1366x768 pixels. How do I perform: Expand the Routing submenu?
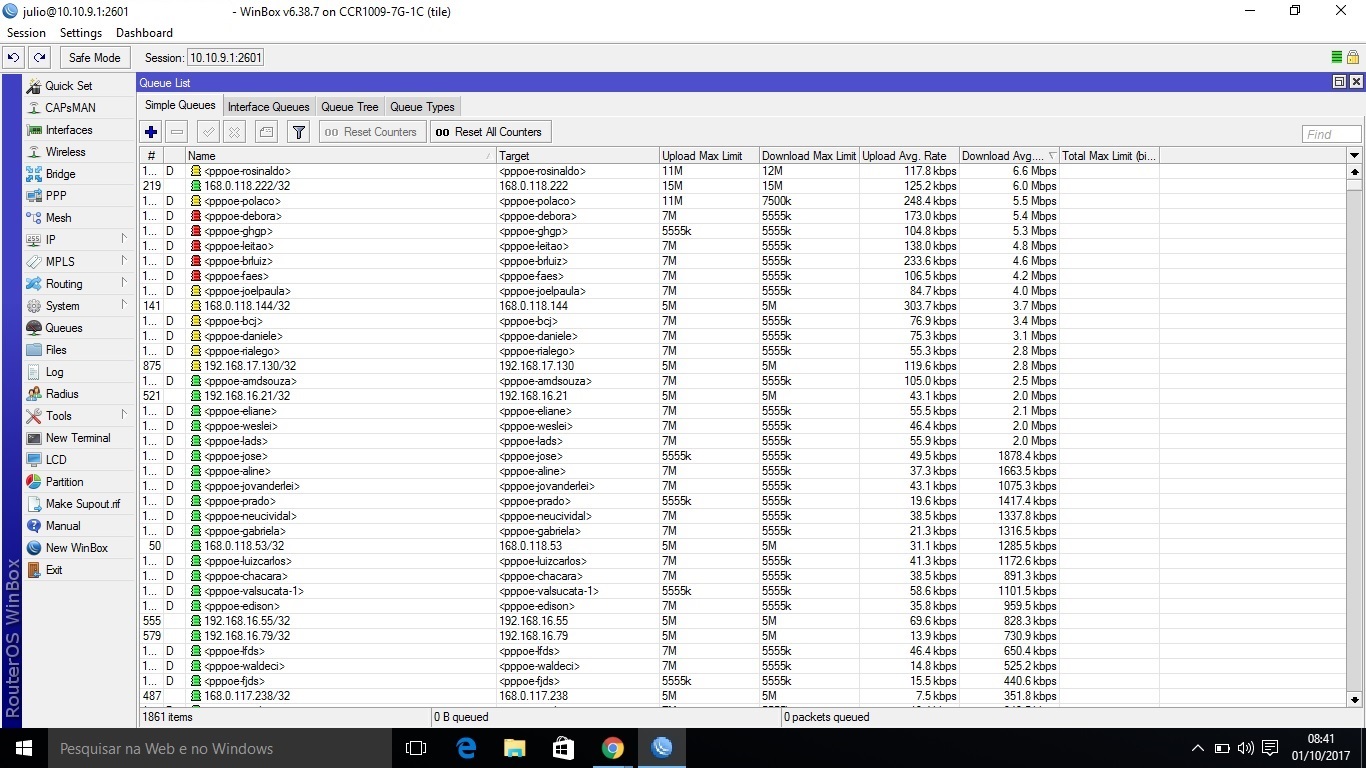(x=124, y=283)
